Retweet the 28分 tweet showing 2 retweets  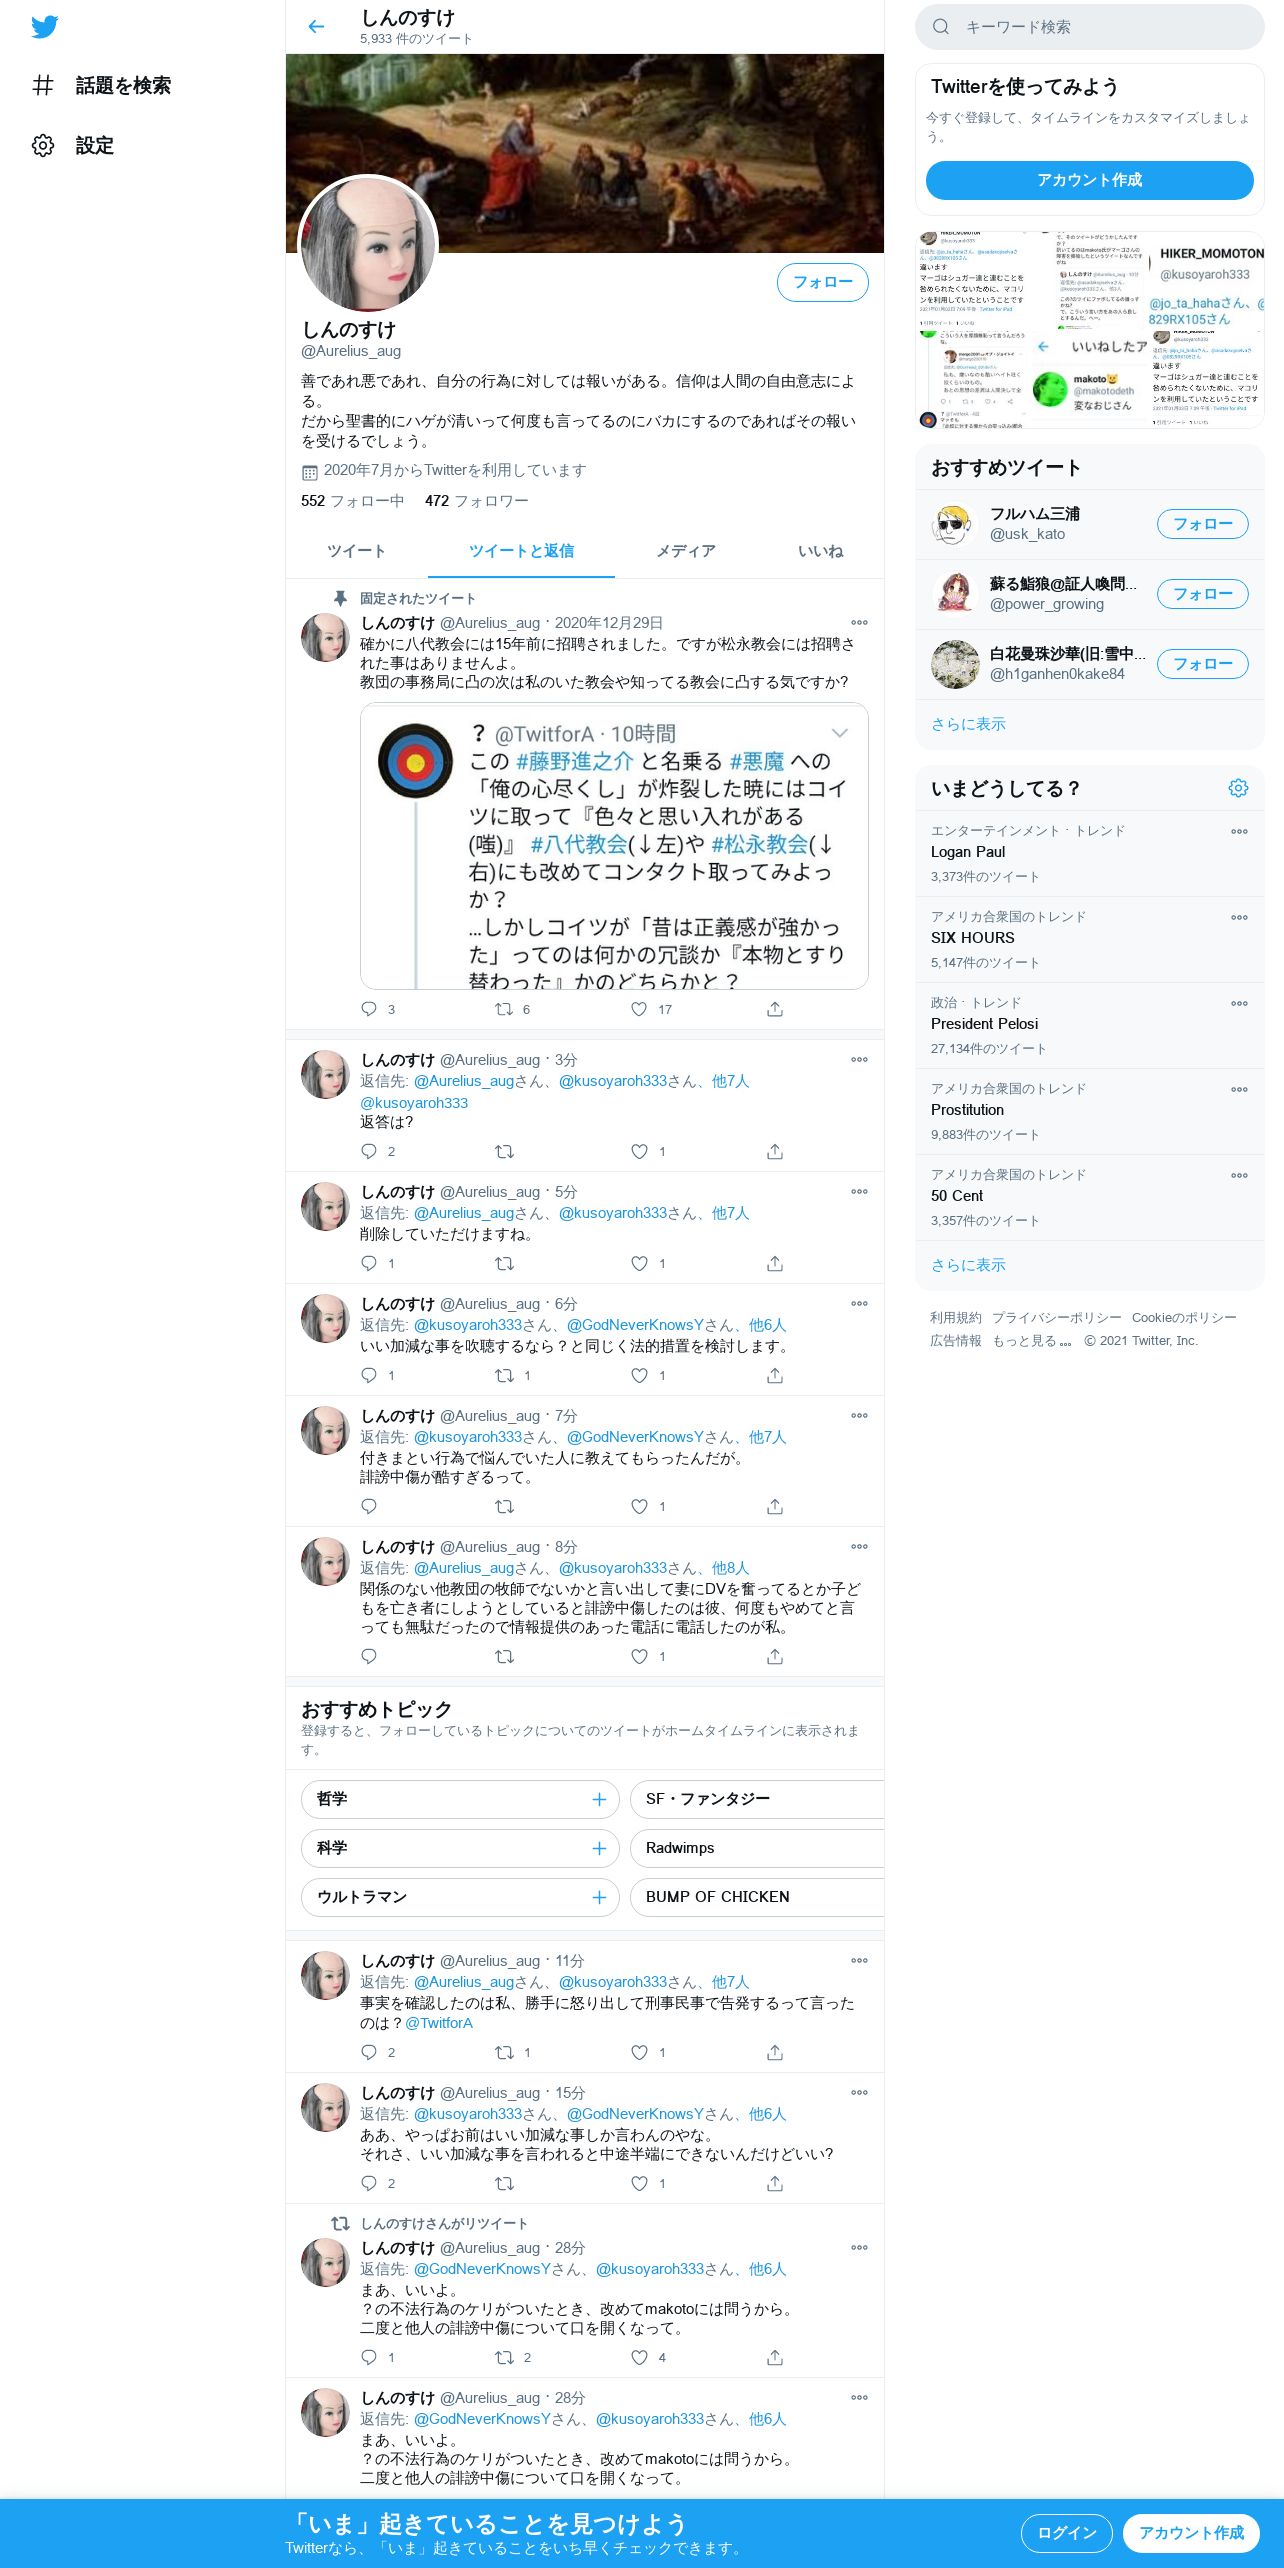tap(504, 2358)
